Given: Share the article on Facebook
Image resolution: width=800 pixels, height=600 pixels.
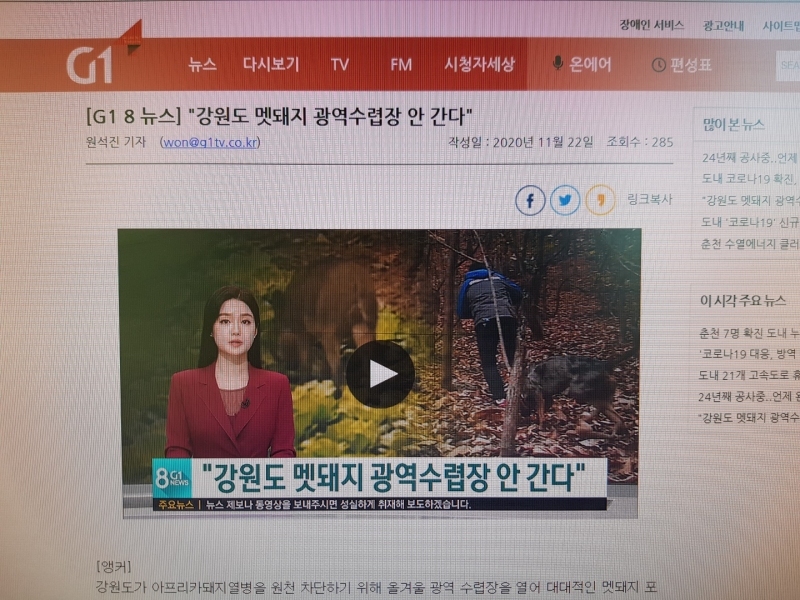Looking at the screenshot, I should click(x=530, y=201).
